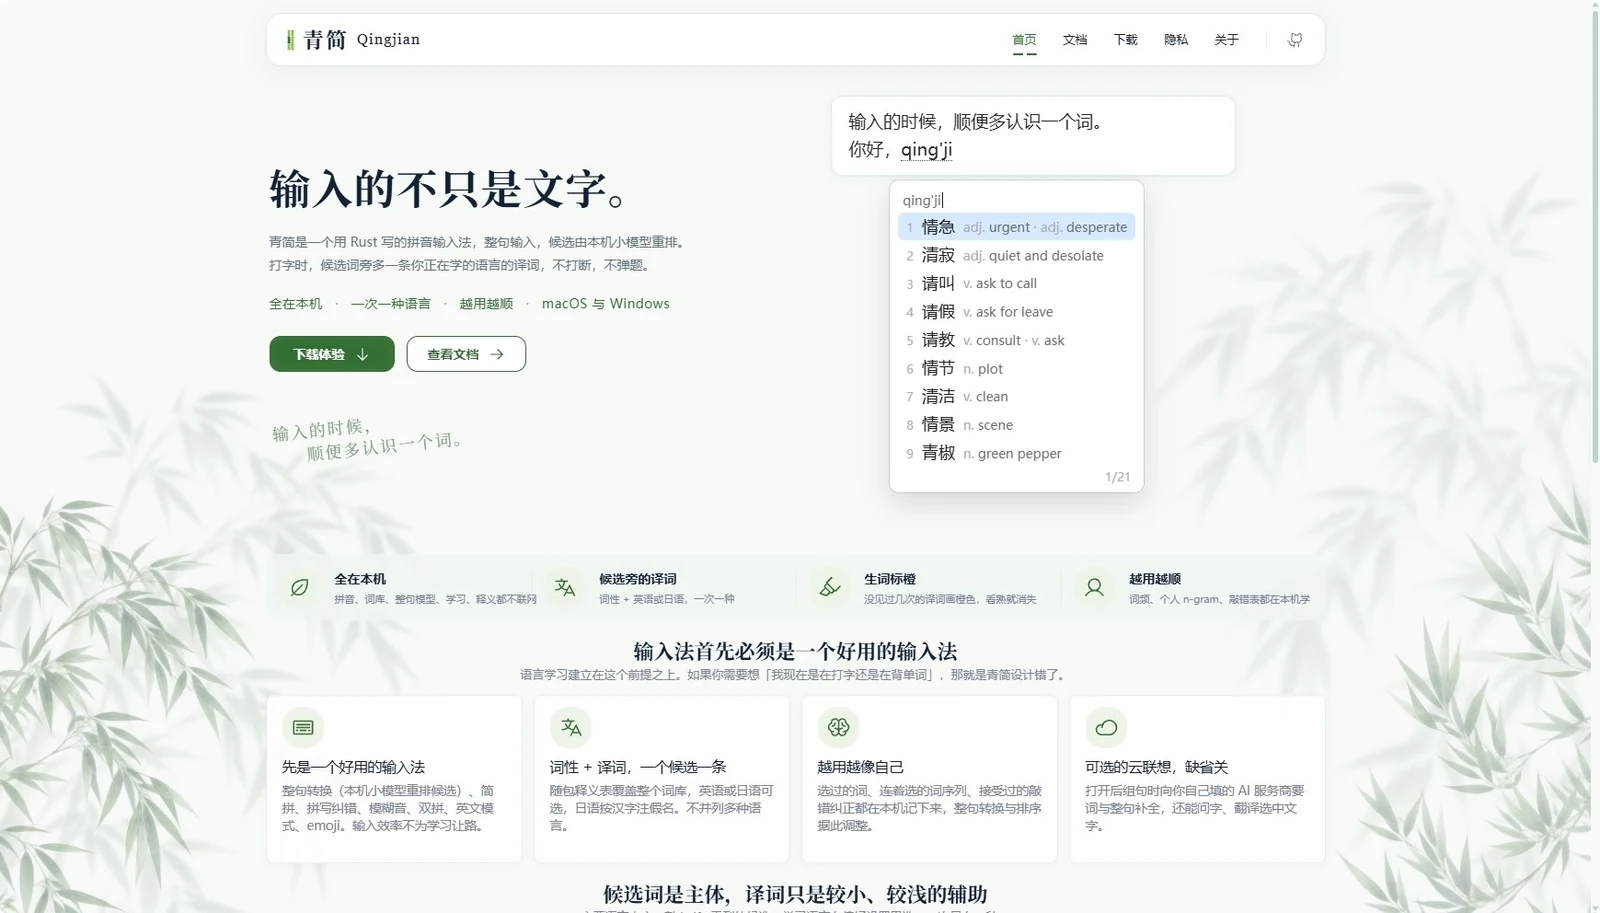Click the keyboard icon on 先是一个好用的输入法 card
Screen dimensions: 1600x913
tap(303, 727)
